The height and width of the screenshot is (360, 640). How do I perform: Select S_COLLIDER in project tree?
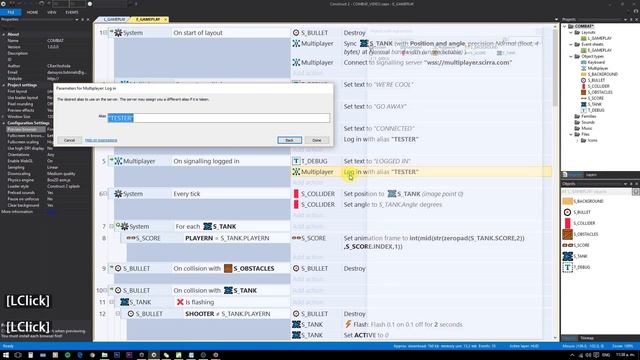click(x=595, y=86)
